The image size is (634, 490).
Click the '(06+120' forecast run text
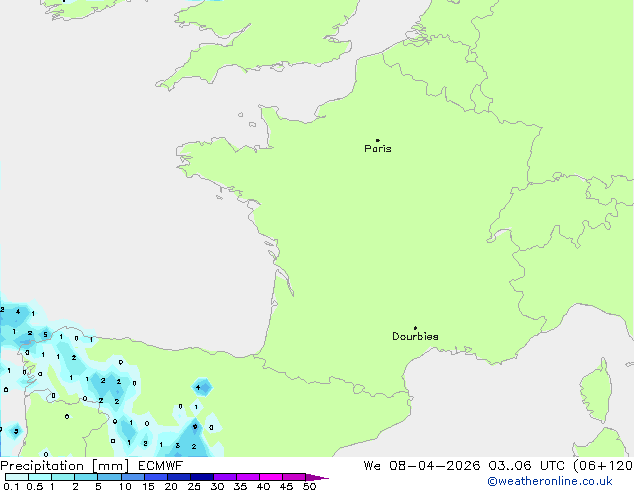603,466
